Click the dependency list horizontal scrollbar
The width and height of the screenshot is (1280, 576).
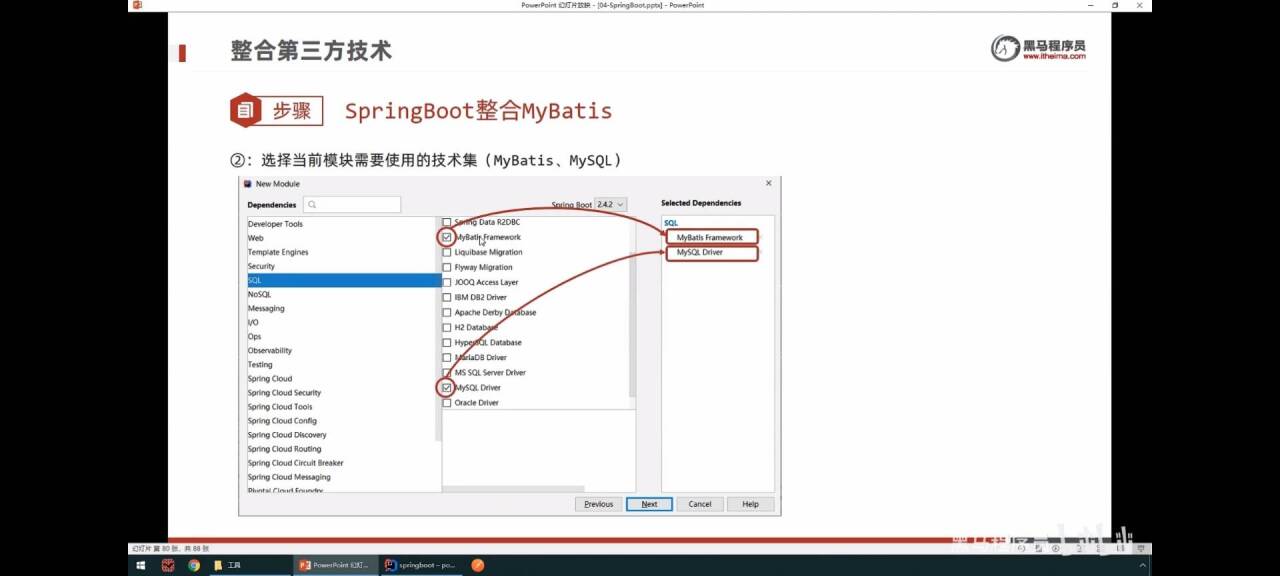513,489
